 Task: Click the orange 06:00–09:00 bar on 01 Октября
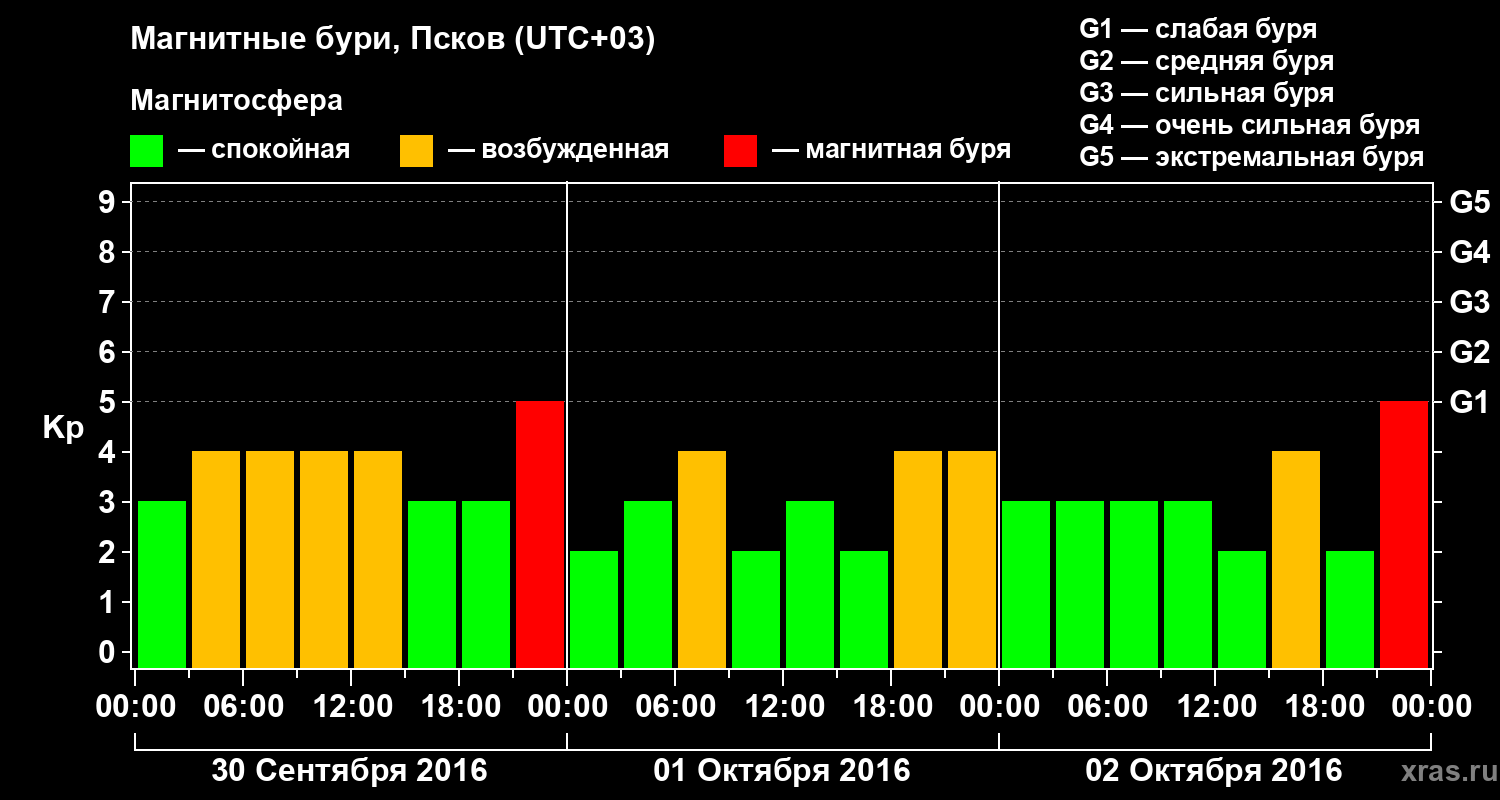[x=702, y=559]
